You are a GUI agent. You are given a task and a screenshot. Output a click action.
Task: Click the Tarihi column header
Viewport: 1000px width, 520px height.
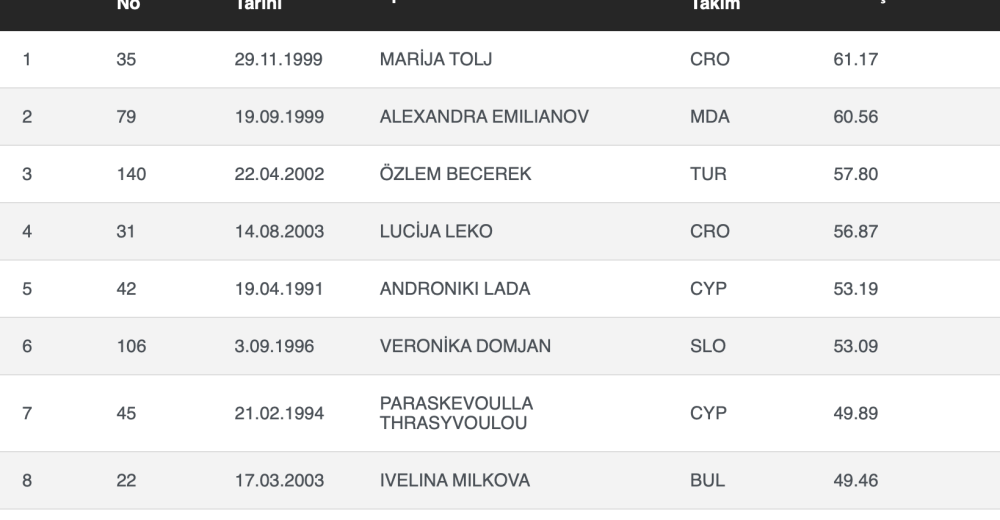258,5
